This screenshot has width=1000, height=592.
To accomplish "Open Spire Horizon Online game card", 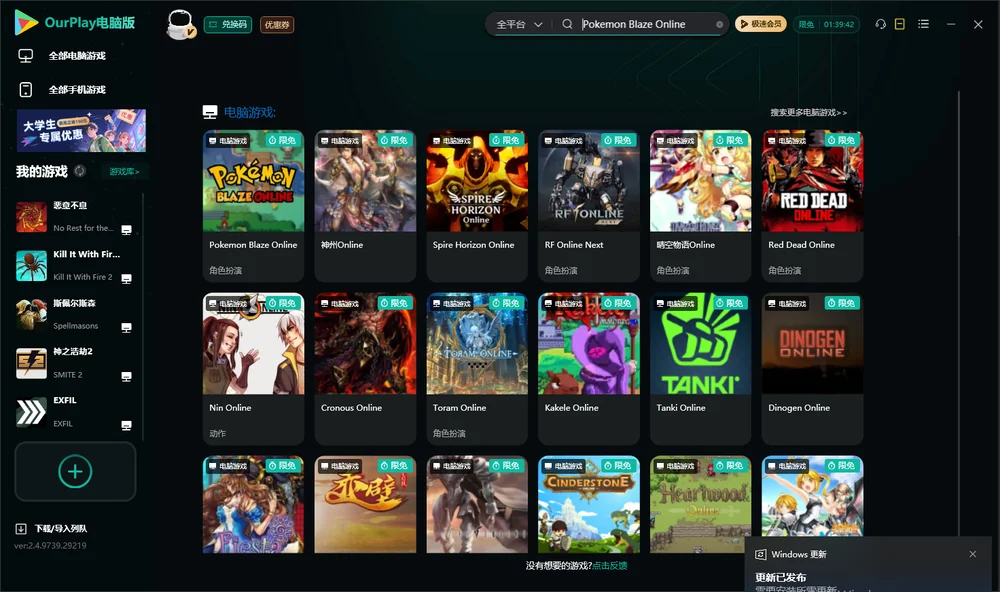I will pyautogui.click(x=477, y=205).
